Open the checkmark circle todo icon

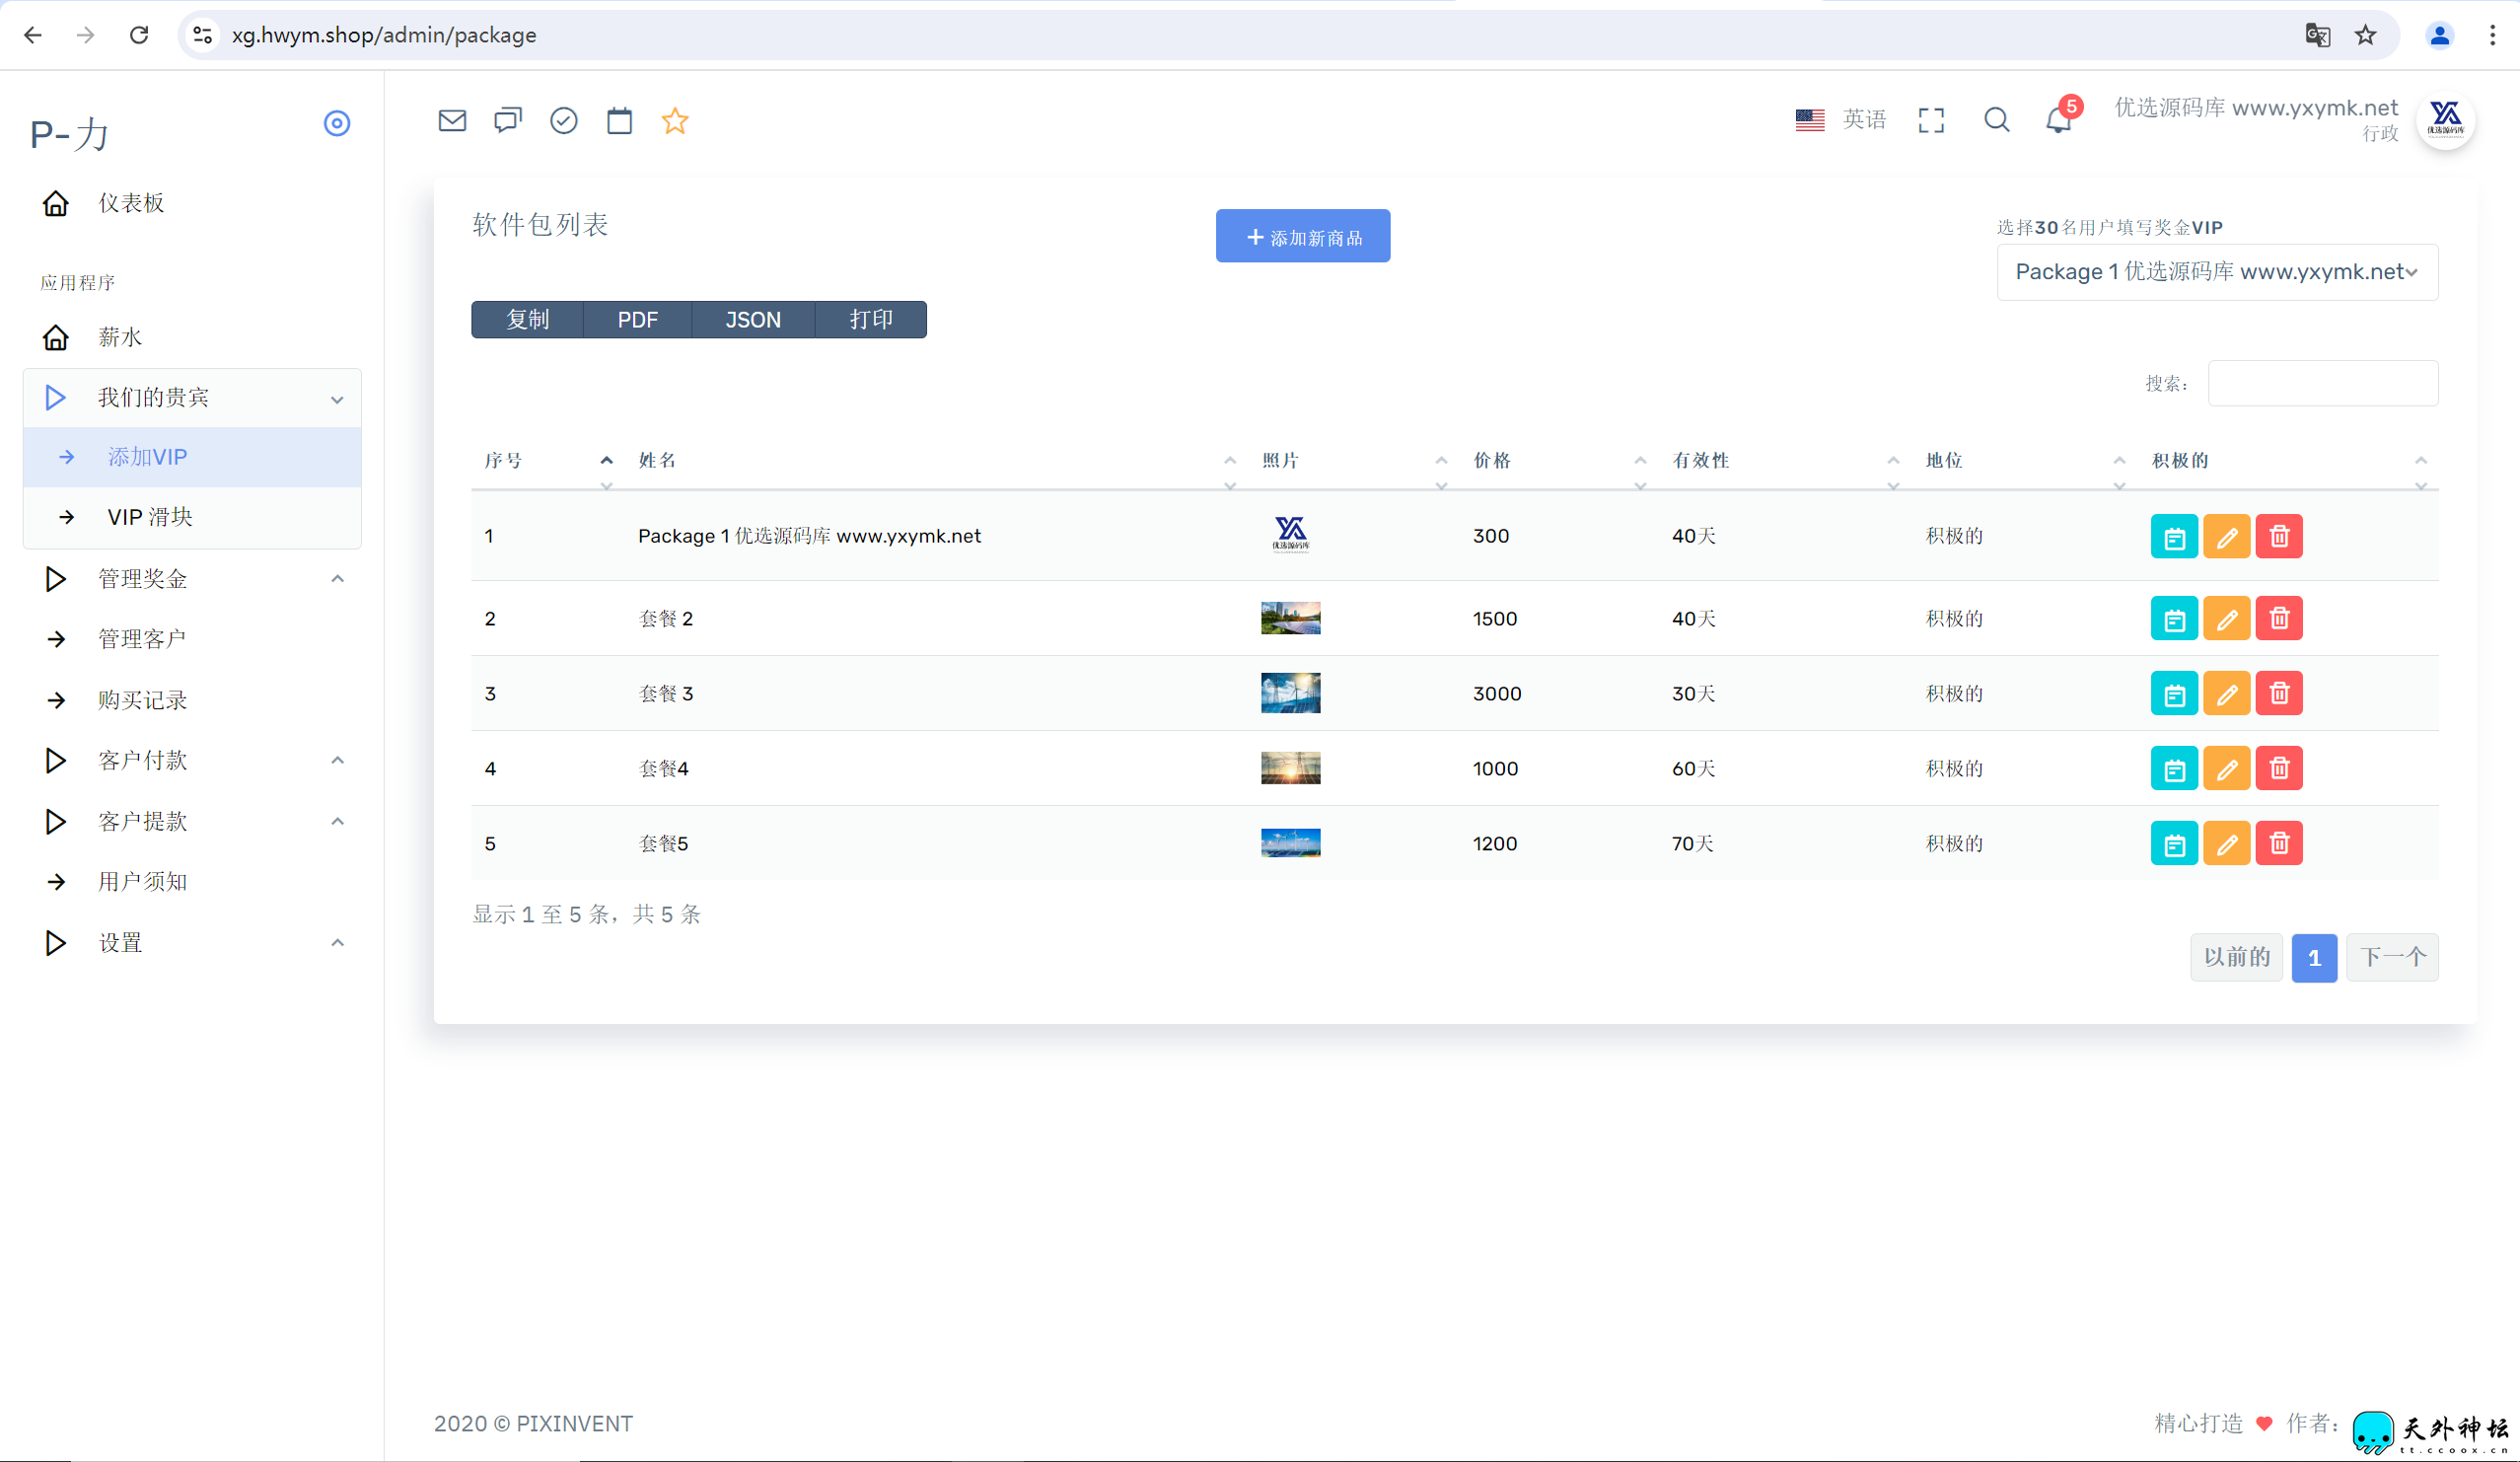pyautogui.click(x=564, y=121)
